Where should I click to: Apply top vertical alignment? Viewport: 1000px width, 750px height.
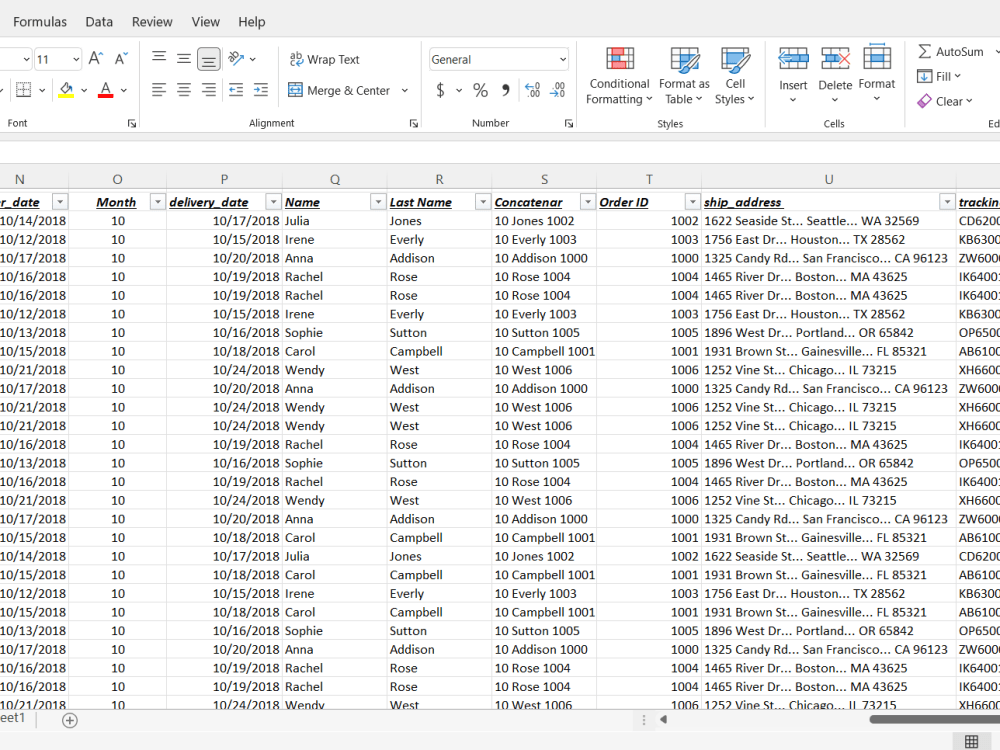coord(159,59)
